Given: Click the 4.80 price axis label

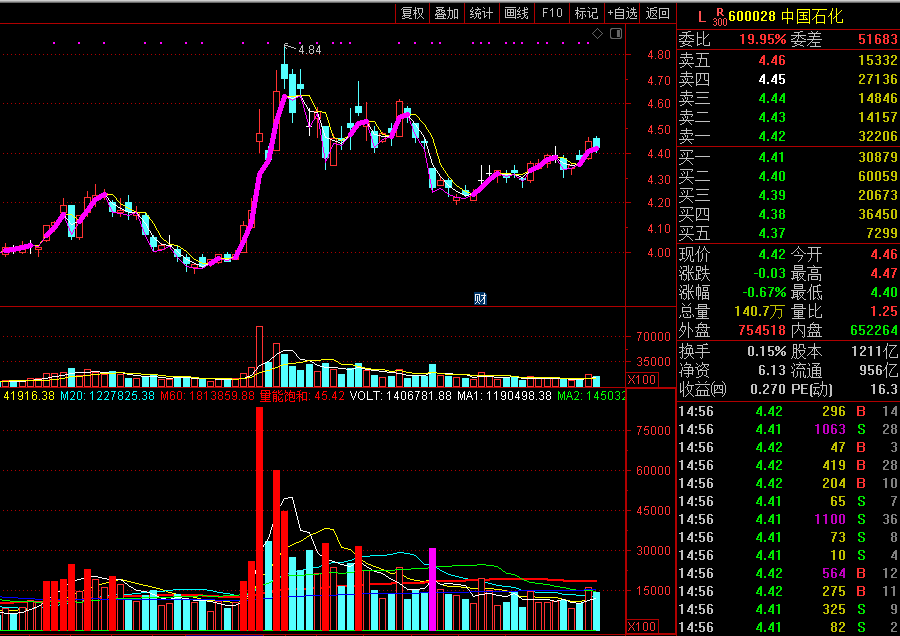Looking at the screenshot, I should (659, 55).
